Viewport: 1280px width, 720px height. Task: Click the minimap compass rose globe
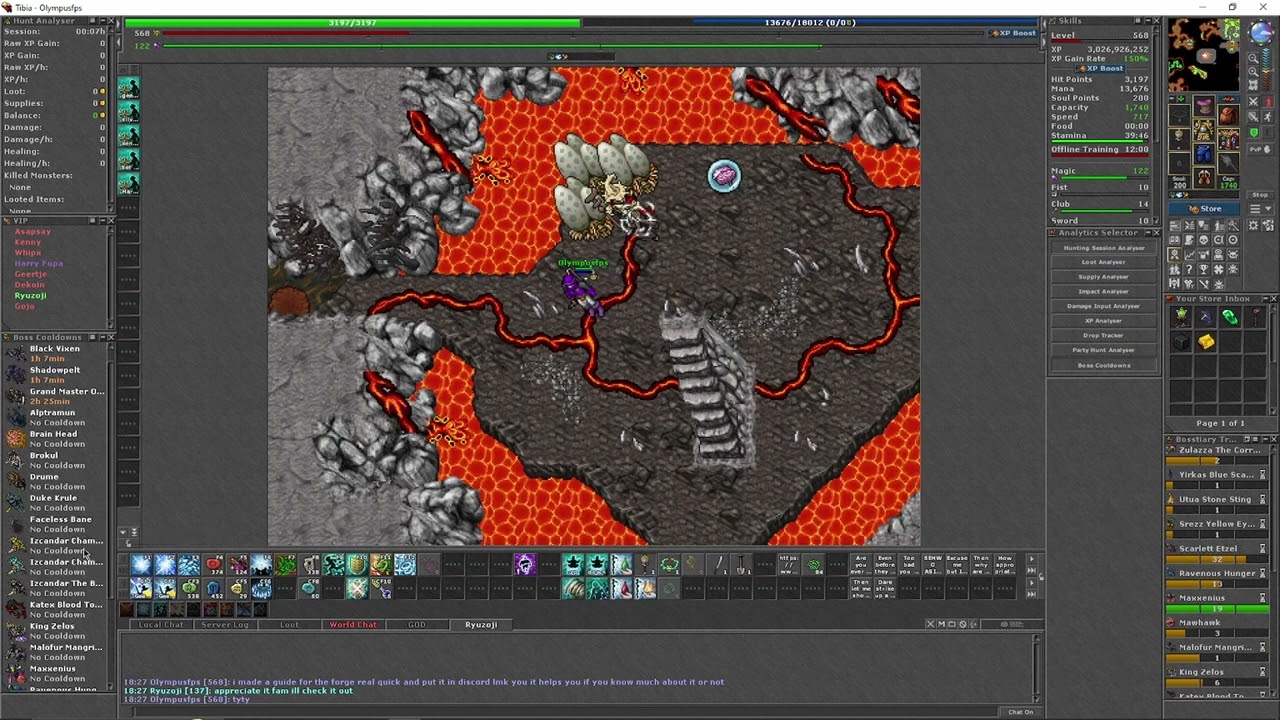1259,31
